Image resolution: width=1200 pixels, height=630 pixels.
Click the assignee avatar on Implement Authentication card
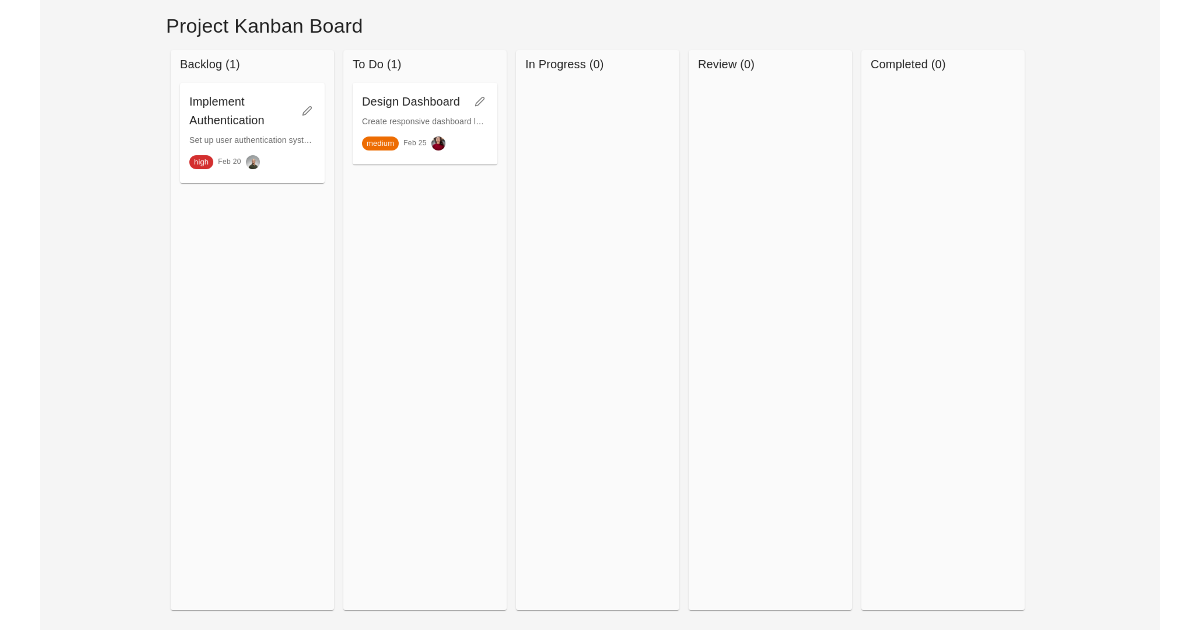coord(253,162)
